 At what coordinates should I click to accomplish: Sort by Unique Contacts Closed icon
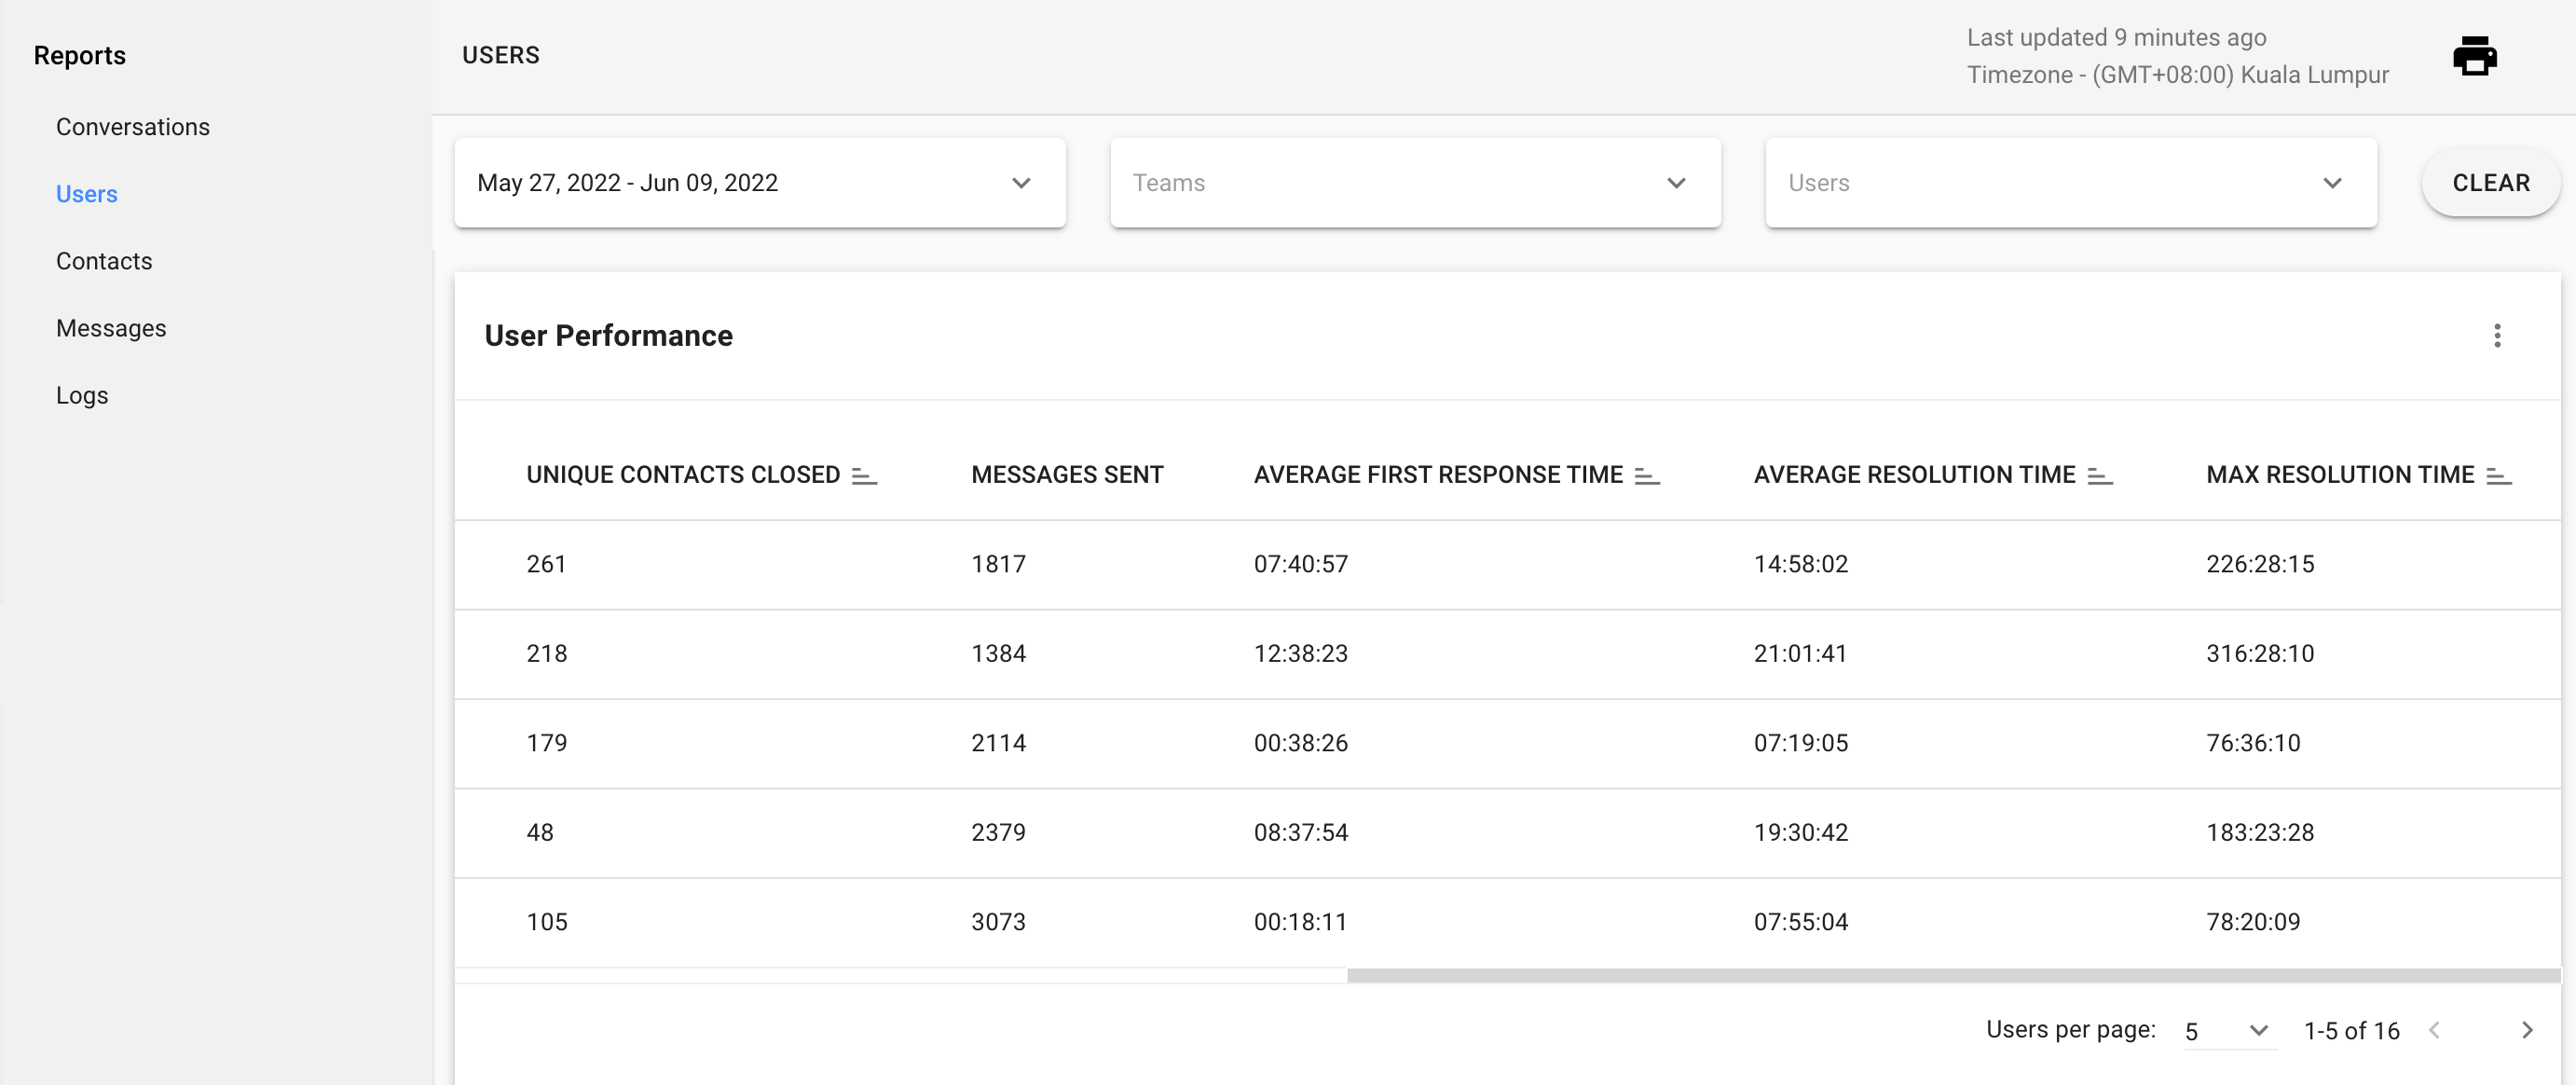pyautogui.click(x=864, y=476)
